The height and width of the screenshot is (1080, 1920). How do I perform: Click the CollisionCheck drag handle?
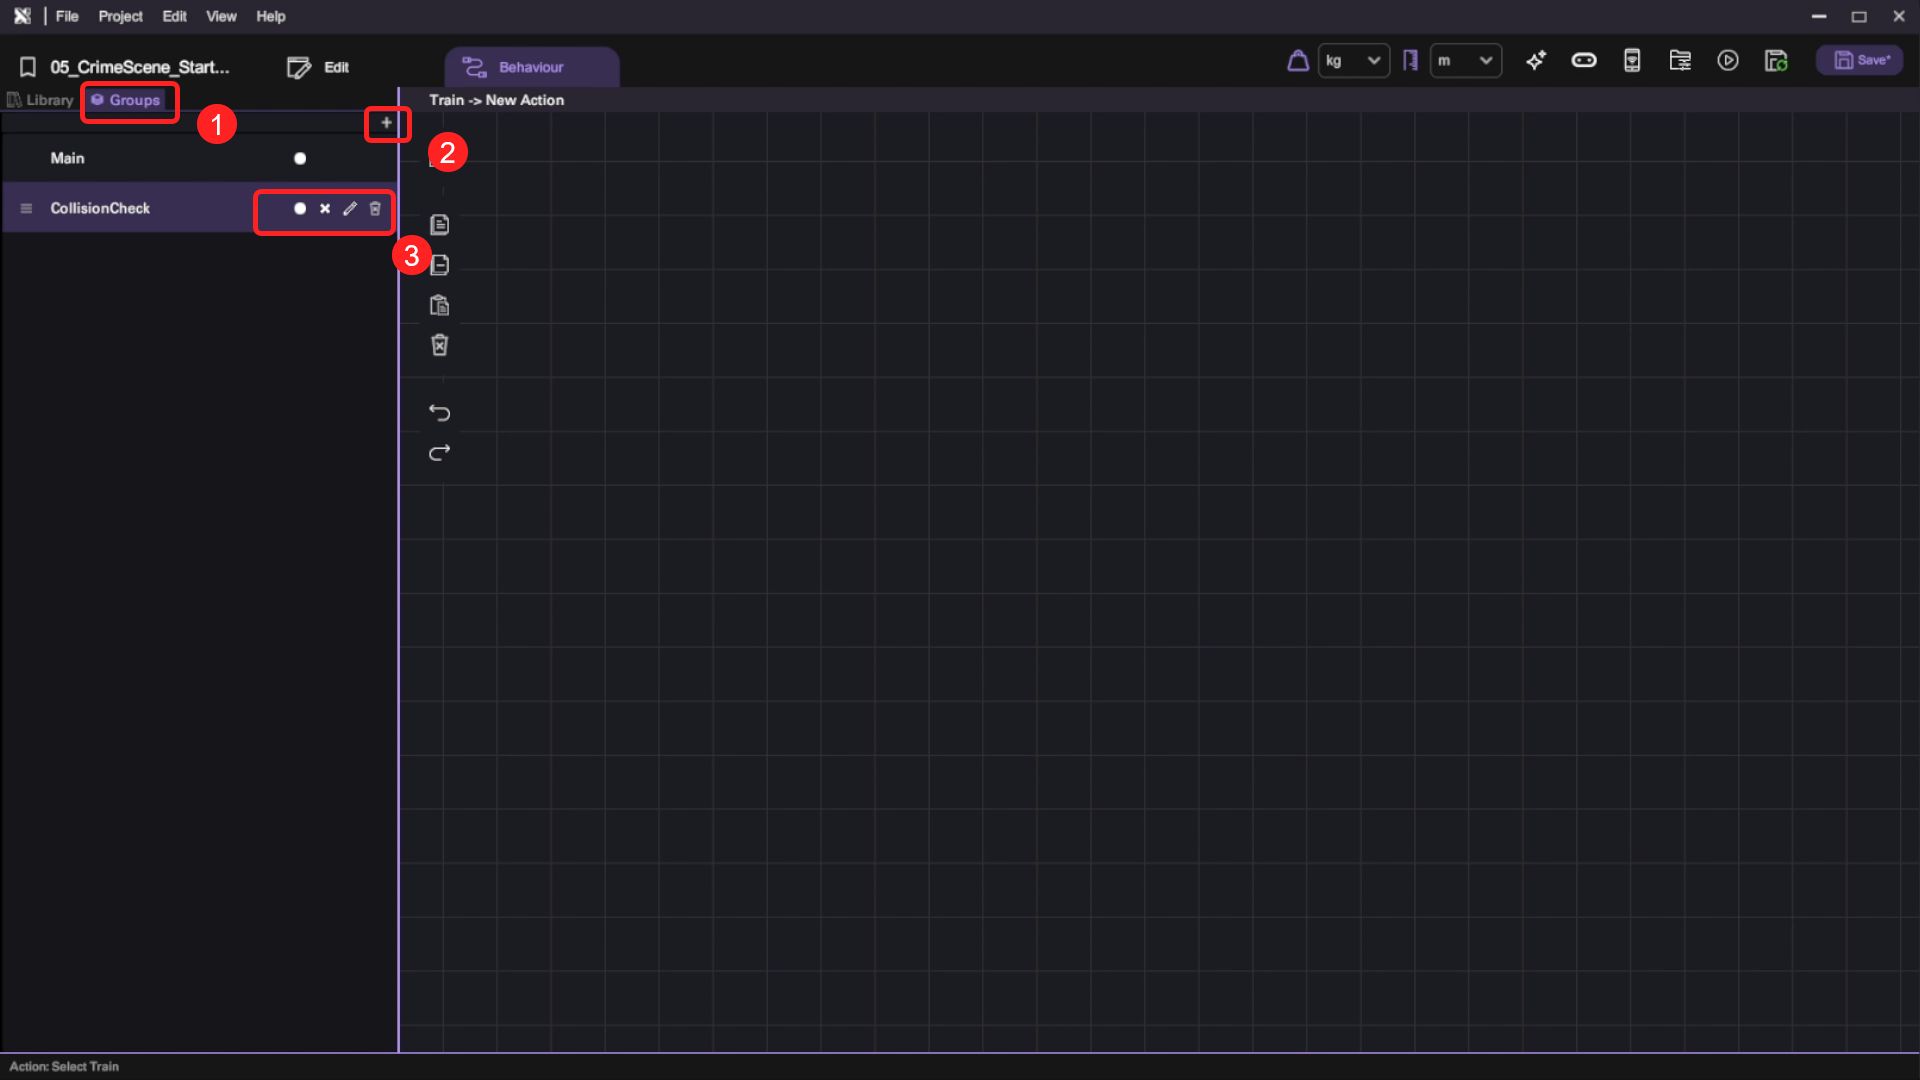tap(27, 209)
